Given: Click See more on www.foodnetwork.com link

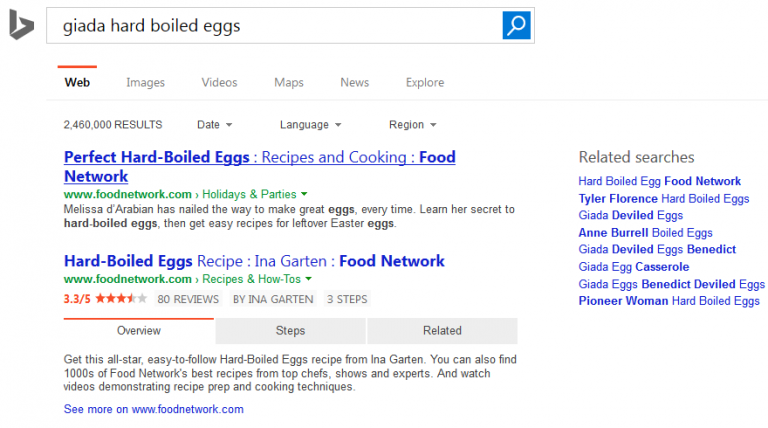Looking at the screenshot, I should click(153, 410).
